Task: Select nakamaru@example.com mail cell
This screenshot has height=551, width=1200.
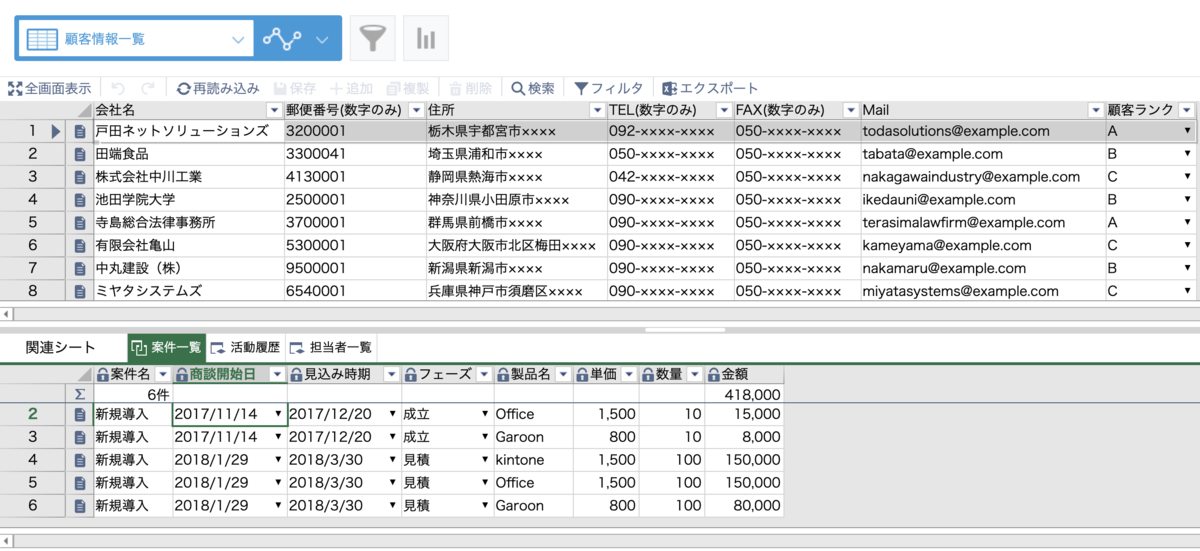Action: coord(981,268)
